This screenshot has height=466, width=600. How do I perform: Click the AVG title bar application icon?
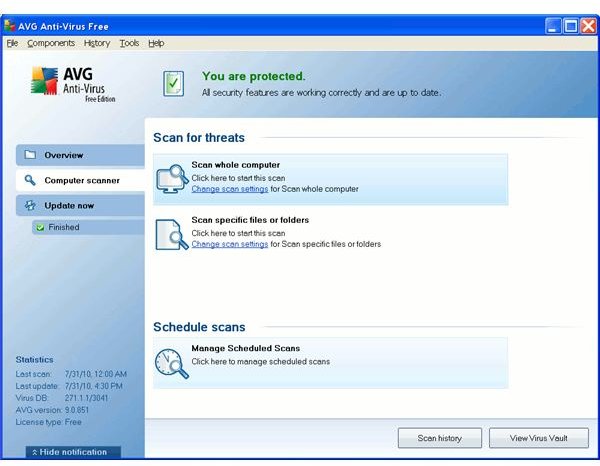point(9,26)
